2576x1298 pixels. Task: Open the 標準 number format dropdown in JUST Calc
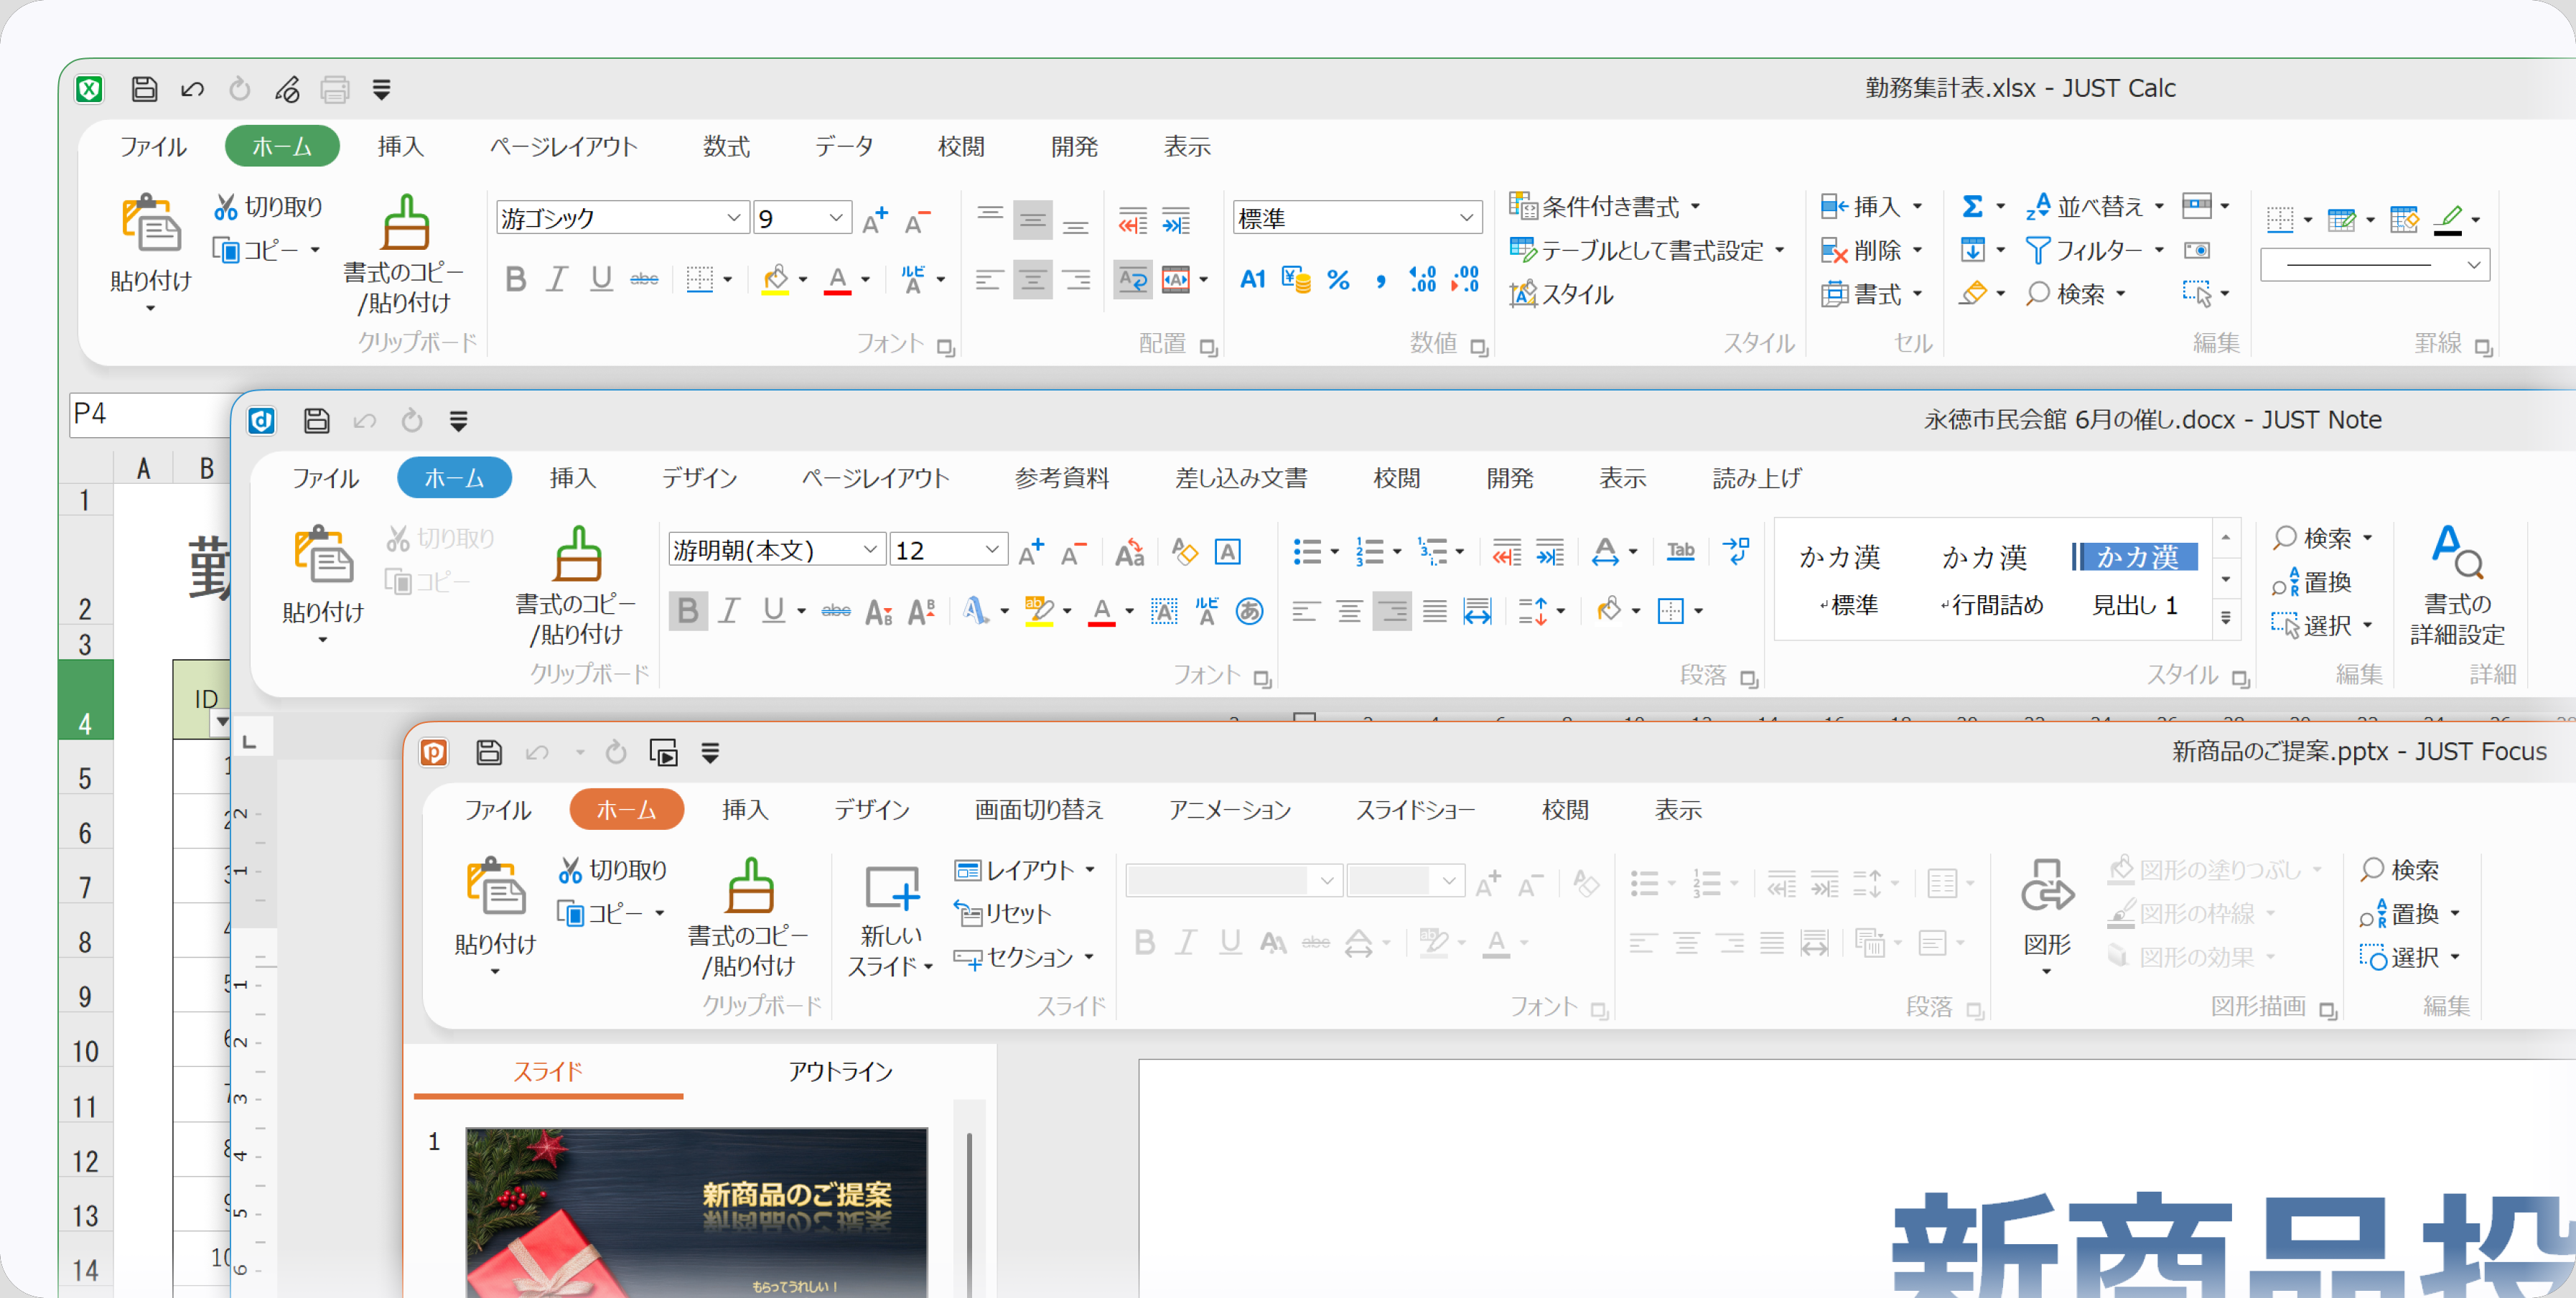pyautogui.click(x=1466, y=218)
